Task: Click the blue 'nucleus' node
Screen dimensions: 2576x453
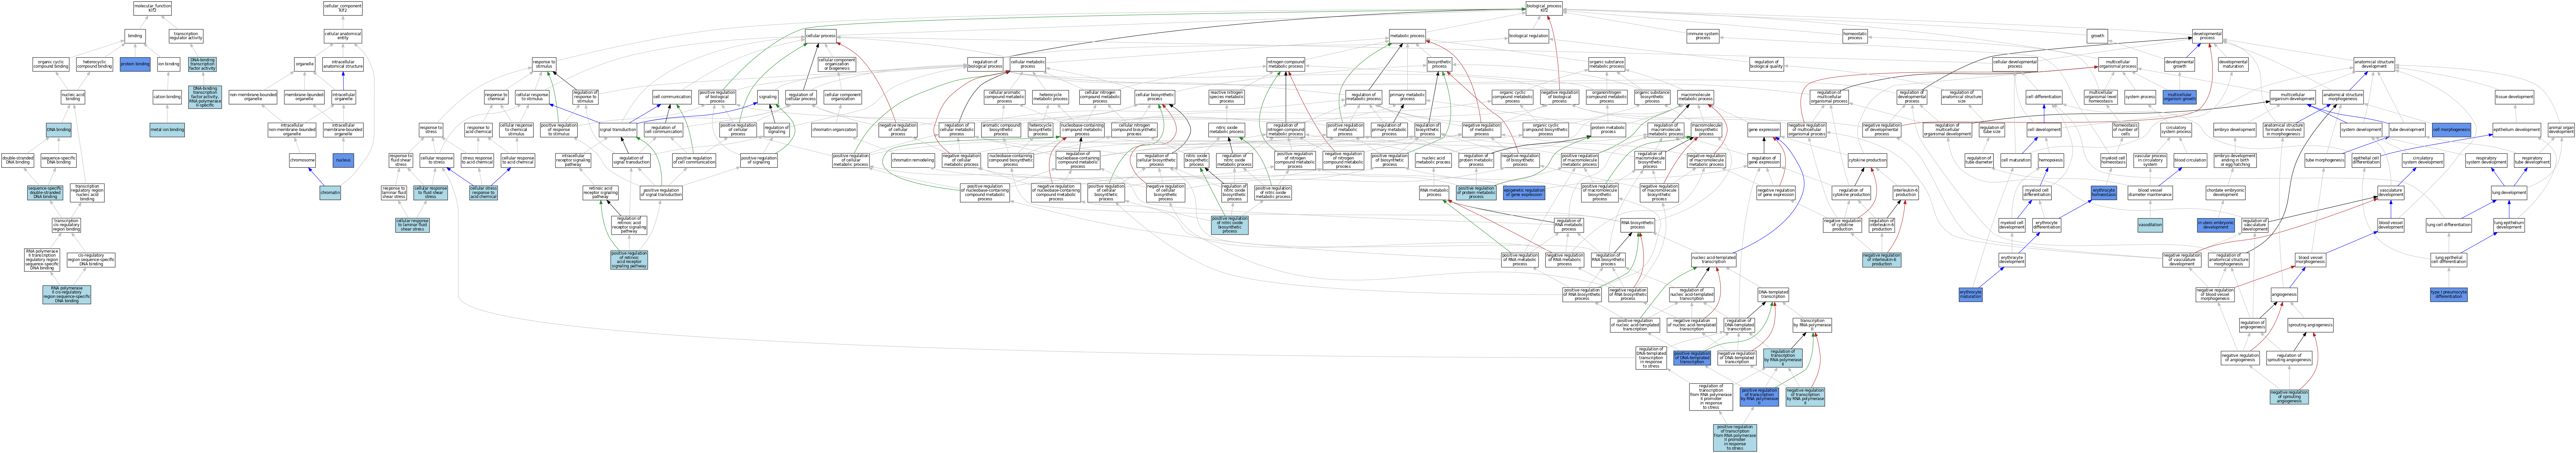Action: click(343, 160)
